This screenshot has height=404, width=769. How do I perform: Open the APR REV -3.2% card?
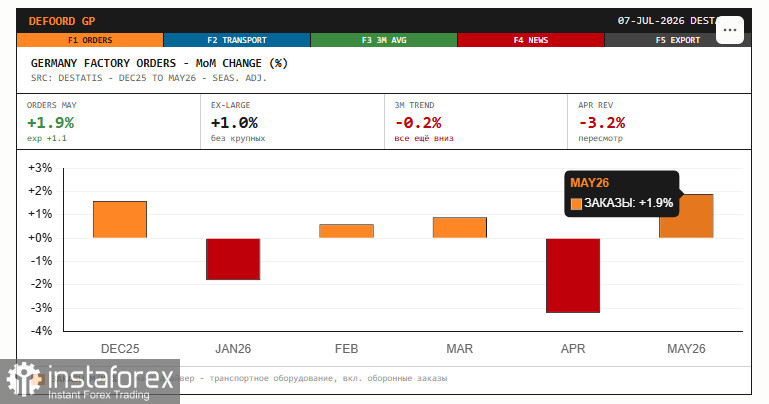click(659, 122)
